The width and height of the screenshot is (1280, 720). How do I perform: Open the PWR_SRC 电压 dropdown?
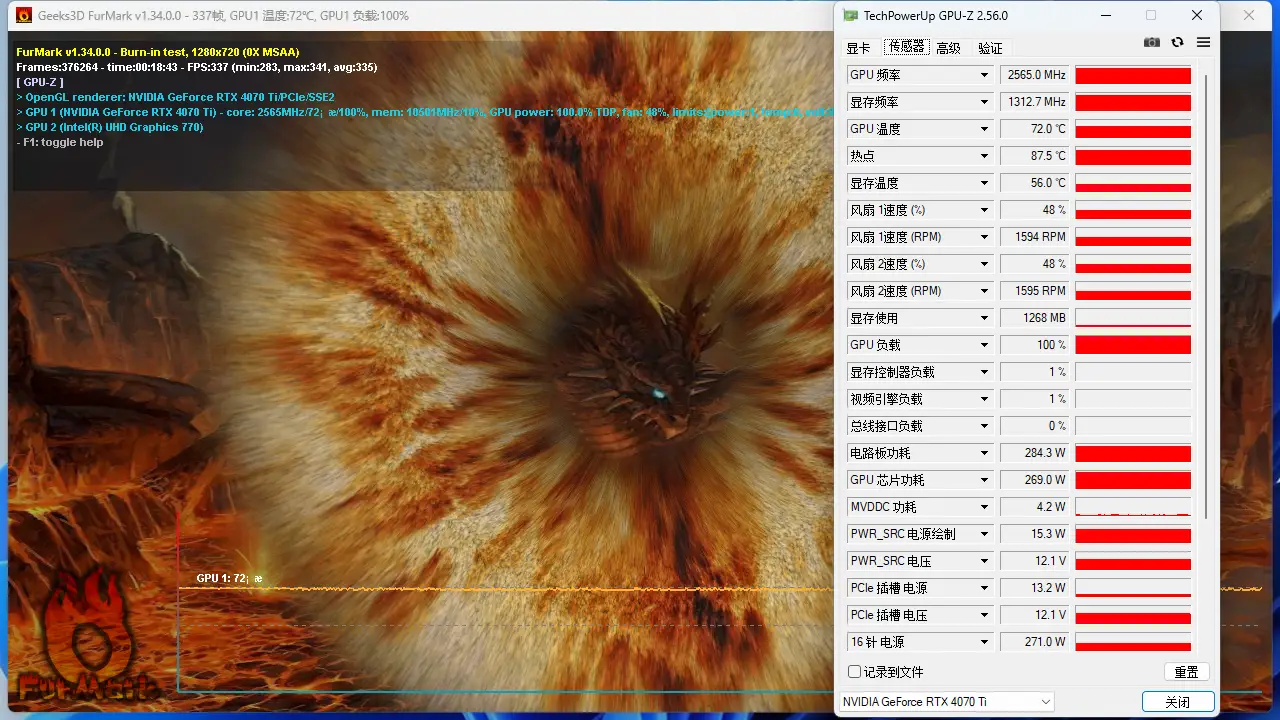click(984, 561)
